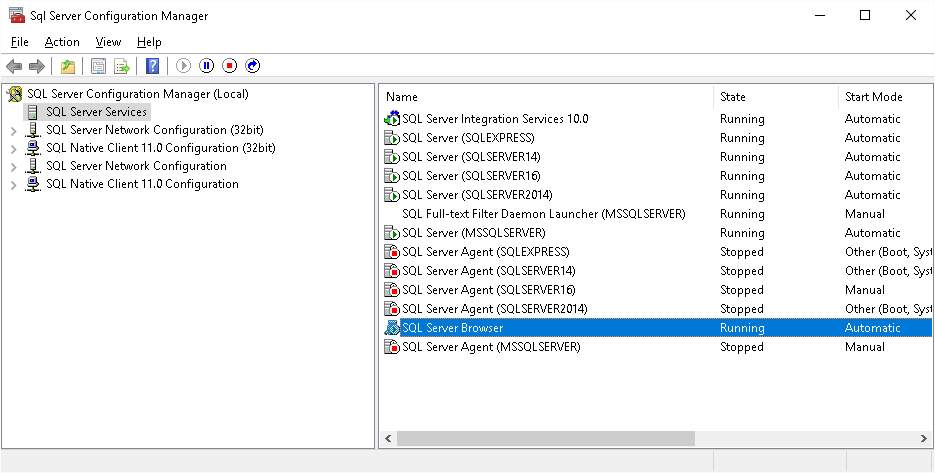Click the SQL Server (MSSQLSERVER) service icon
Viewport: 935px width, 473px height.
tap(392, 233)
